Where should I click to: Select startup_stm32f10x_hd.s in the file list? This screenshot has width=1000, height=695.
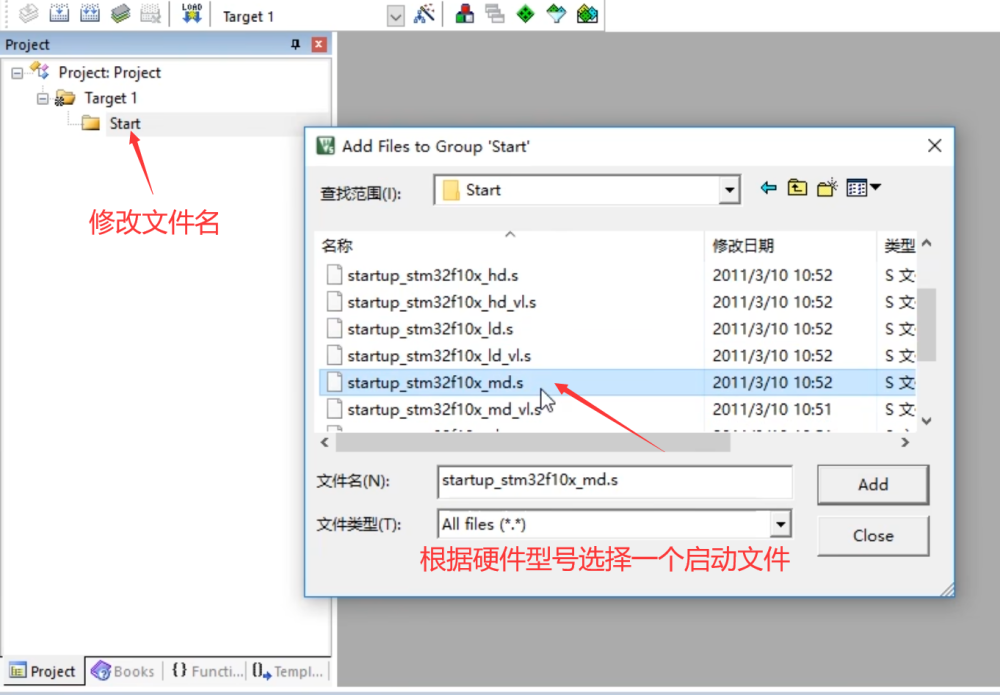[432, 275]
